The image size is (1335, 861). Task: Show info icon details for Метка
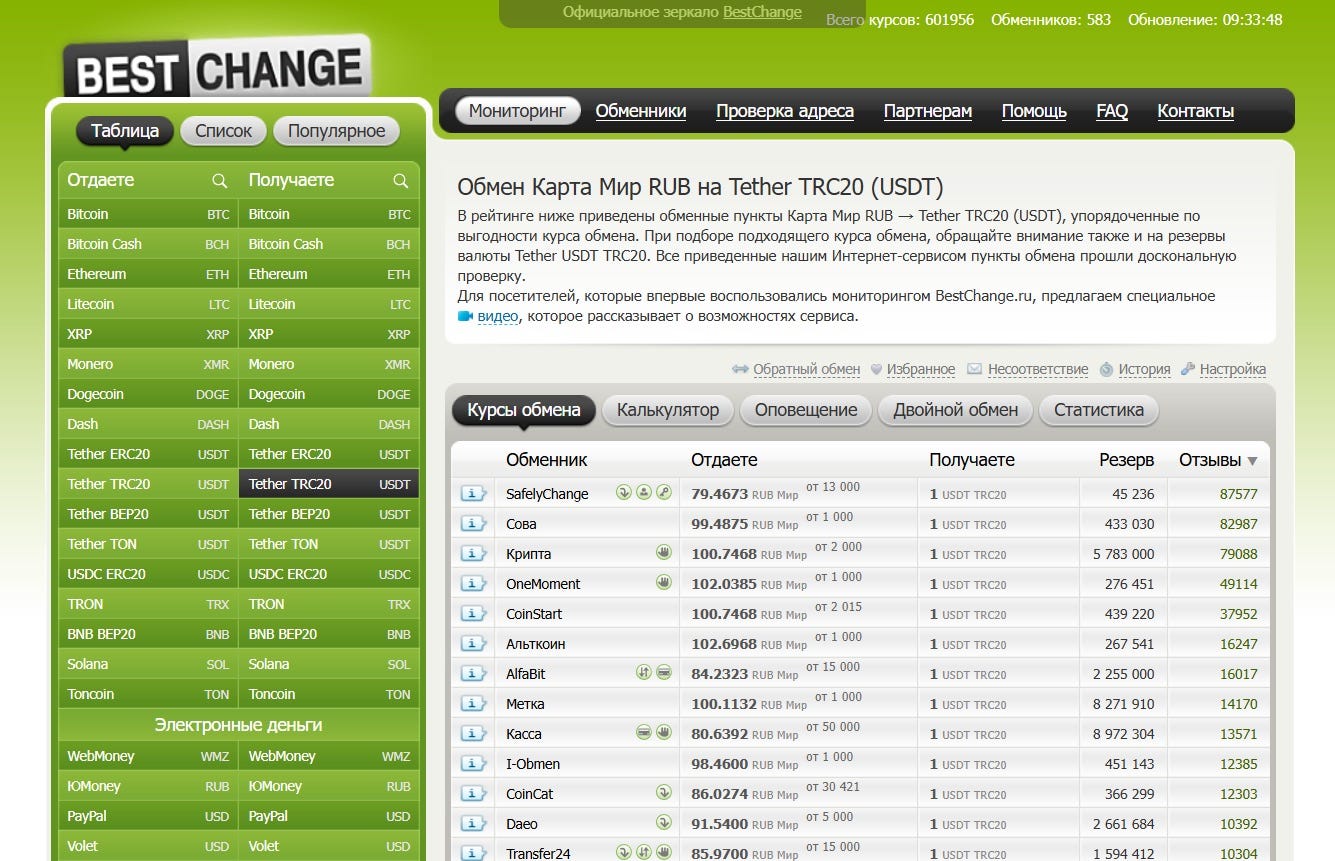point(473,704)
